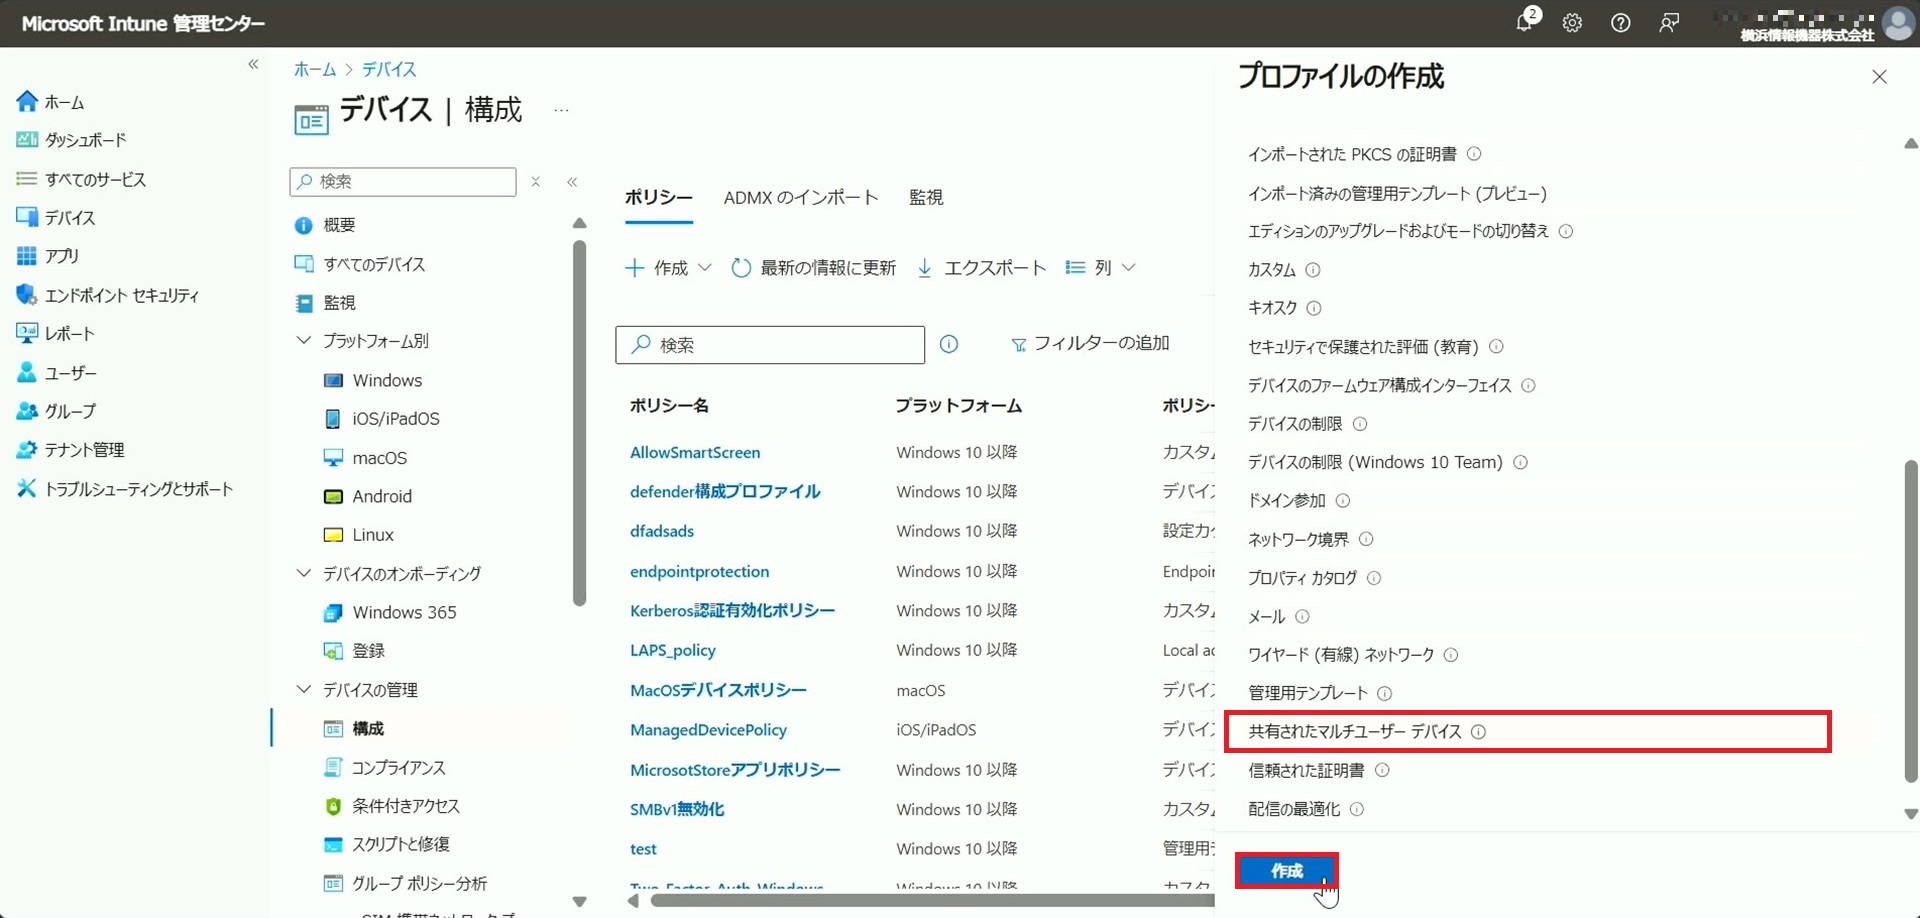Collapse the デバイスのオンボーディング section
The width and height of the screenshot is (1920, 918).
click(304, 574)
